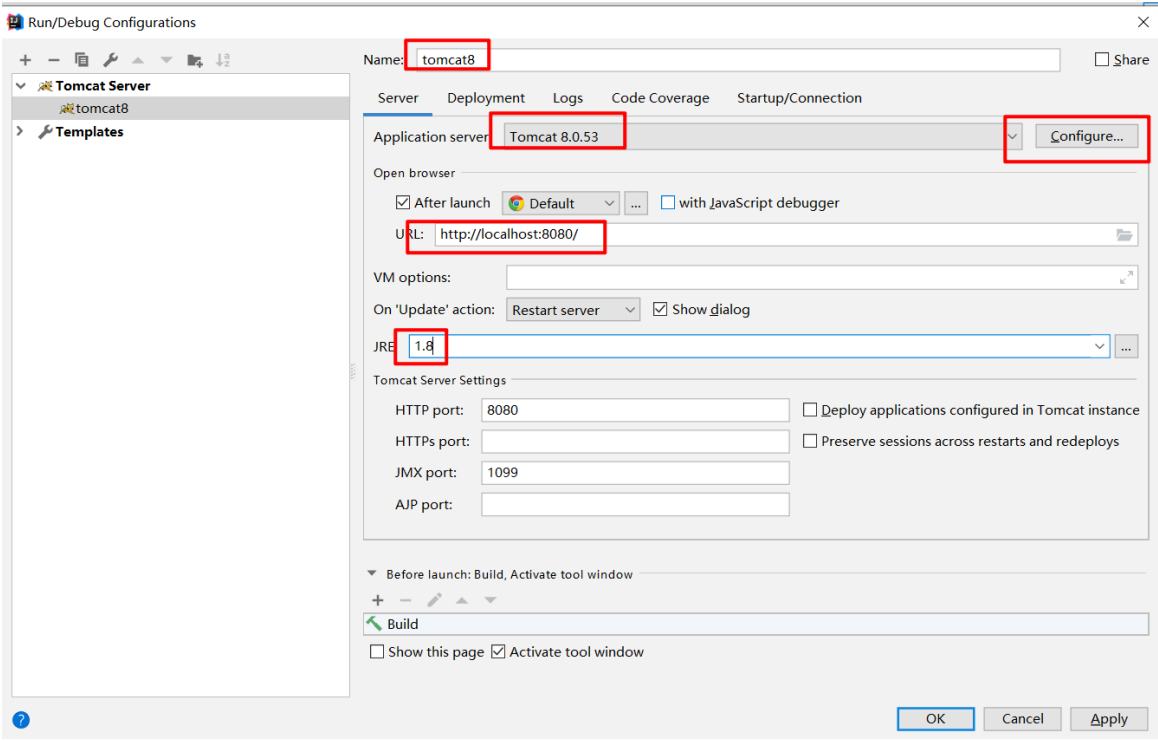
Task: Switch to the Server tab
Action: 398,98
